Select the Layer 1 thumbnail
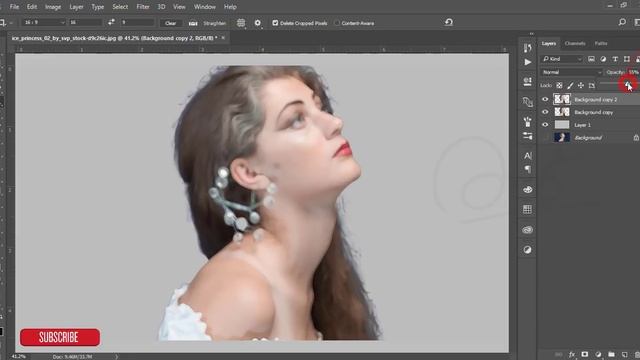This screenshot has height=360, width=640. [x=562, y=124]
